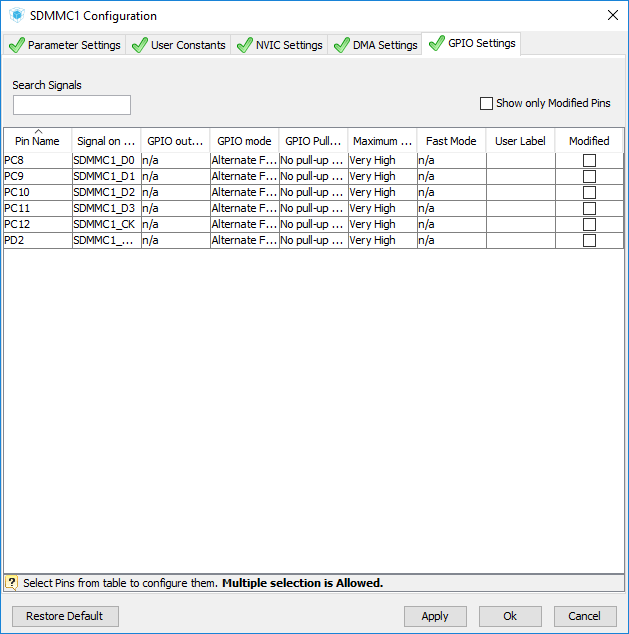Click No pull-up cell in PC11 row

click(x=314, y=209)
